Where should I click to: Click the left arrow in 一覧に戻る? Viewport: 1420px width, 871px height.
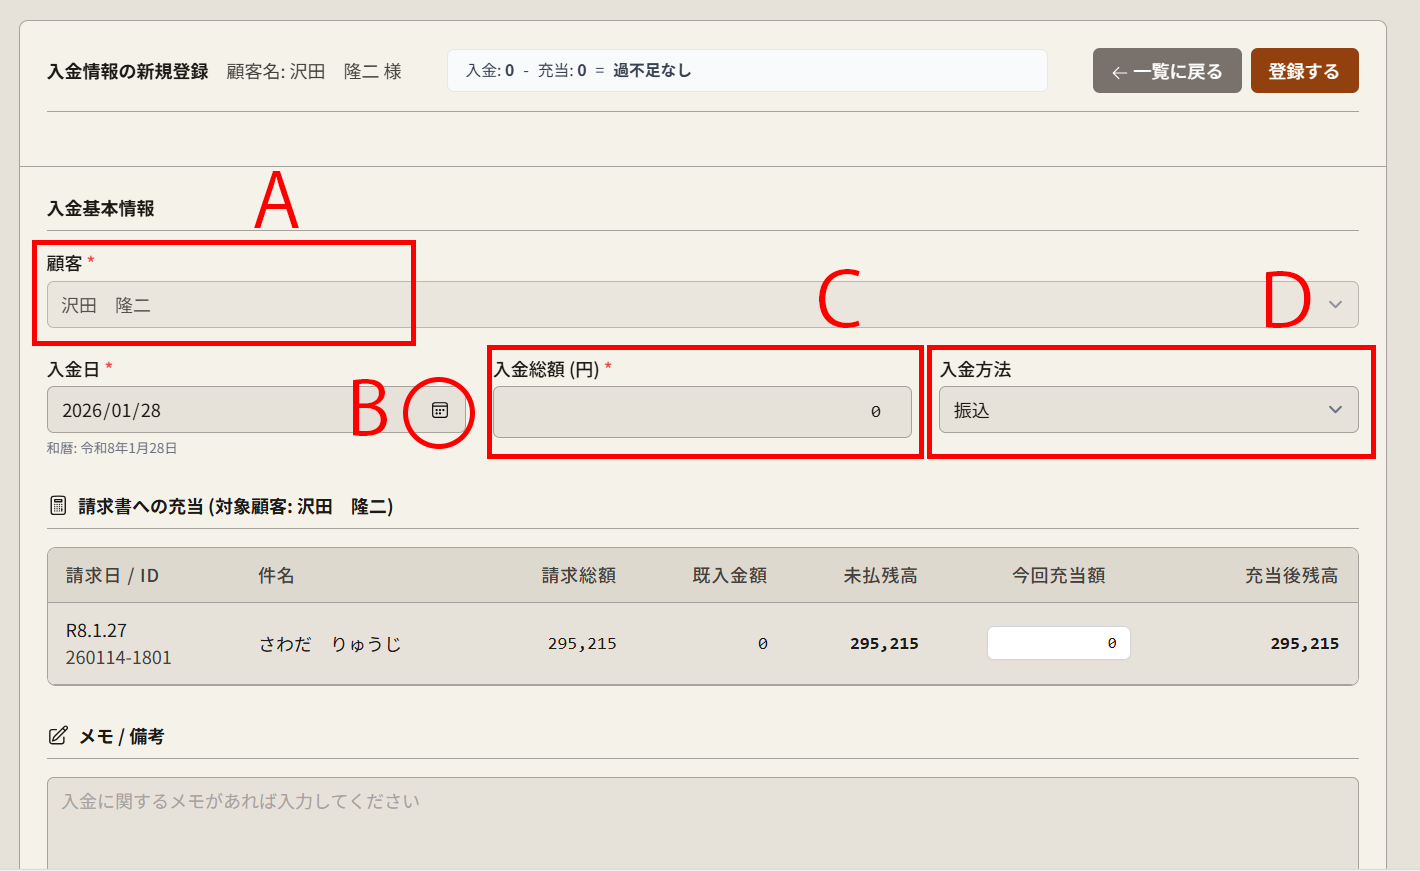[x=1119, y=72]
